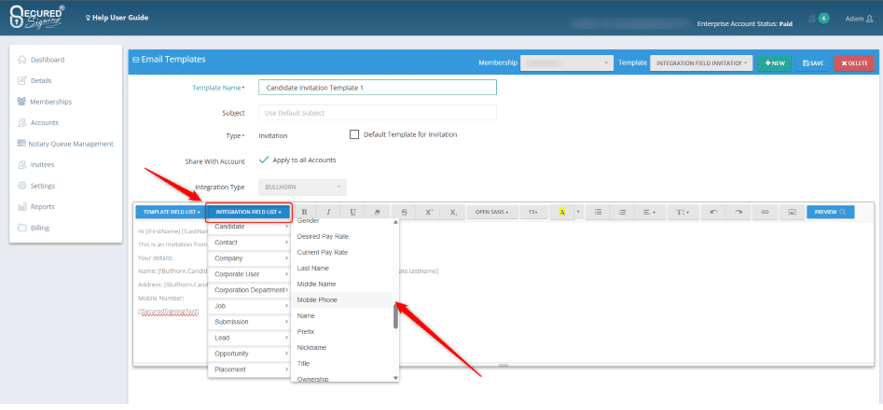Open the Open Sans font dropdown
The width and height of the screenshot is (883, 410).
tap(492, 212)
